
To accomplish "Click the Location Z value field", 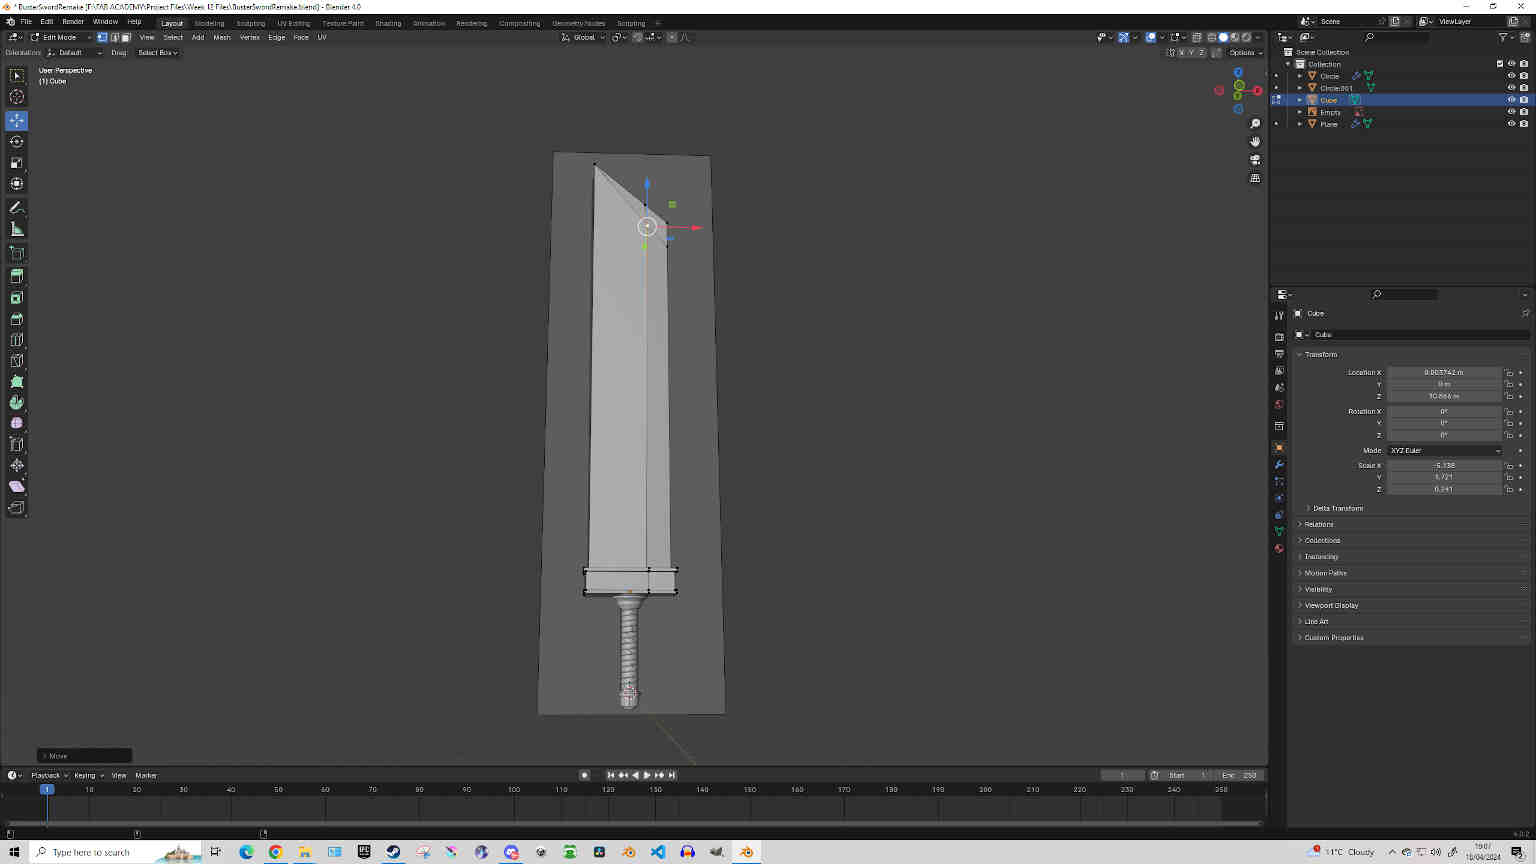I will [1444, 396].
